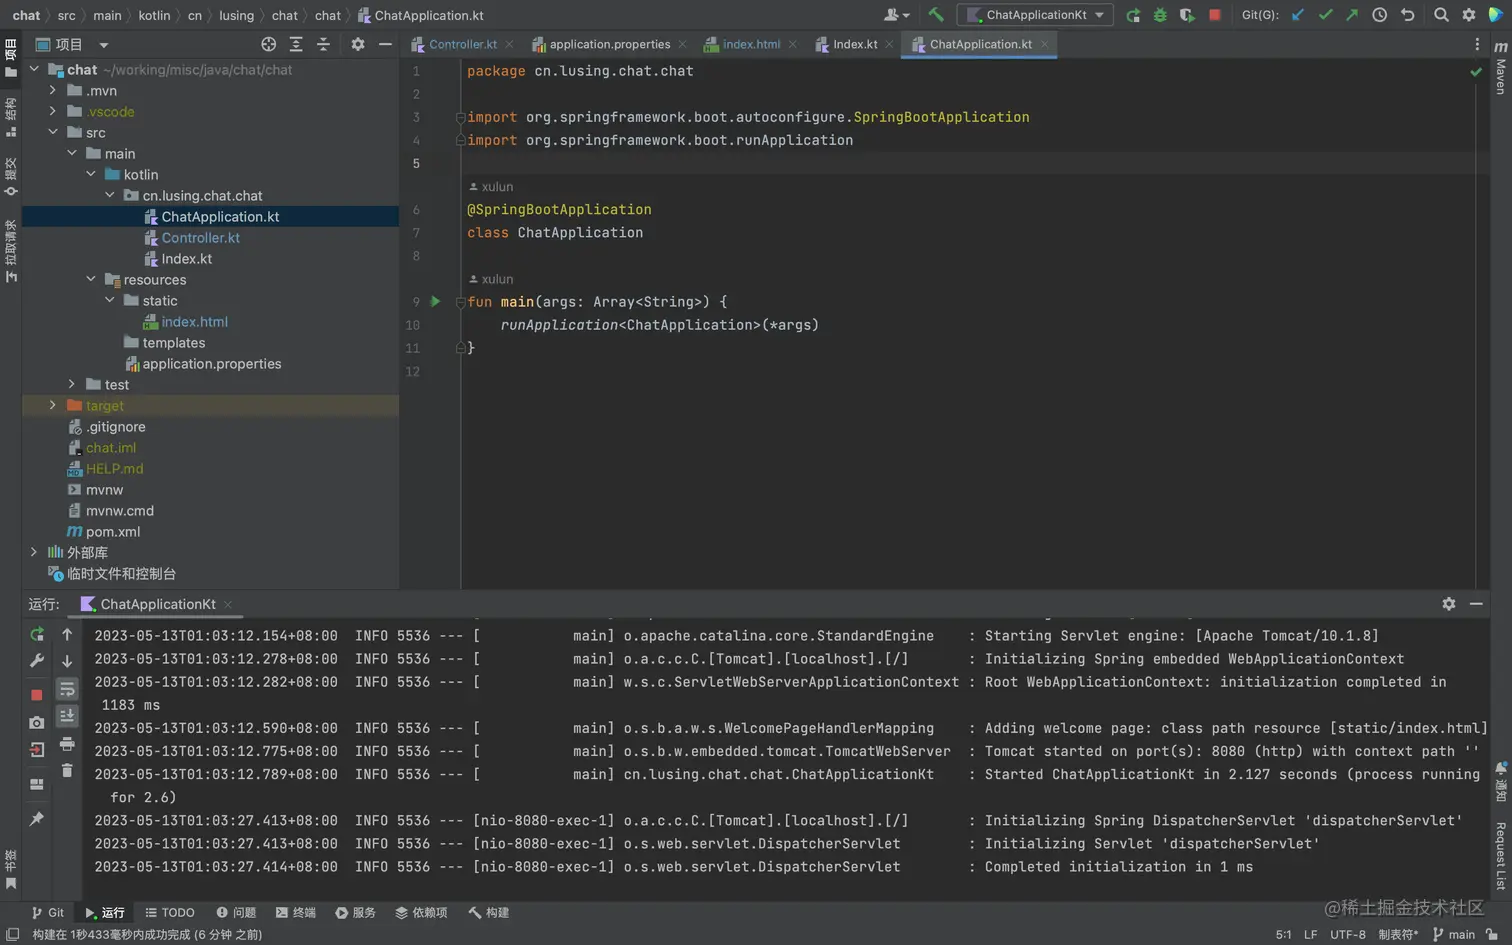Click the run gutter arrow beside main function
Image resolution: width=1512 pixels, height=945 pixels.
(436, 301)
